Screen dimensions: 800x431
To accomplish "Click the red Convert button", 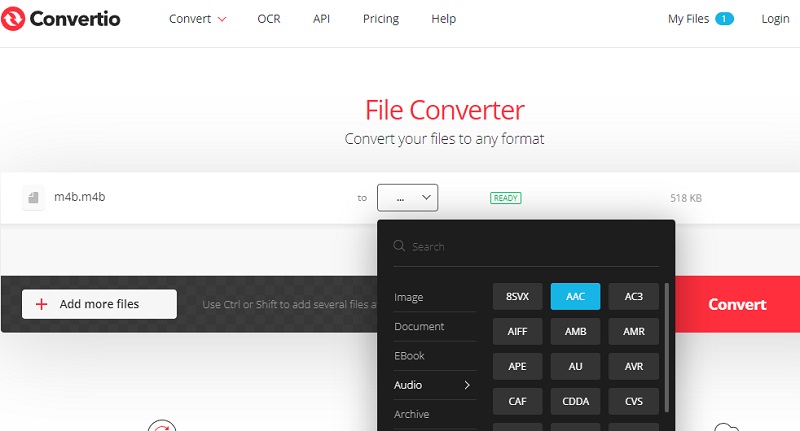I will coord(737,305).
